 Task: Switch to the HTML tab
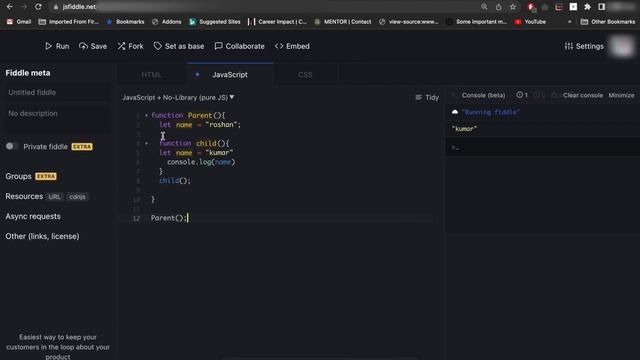(151, 75)
